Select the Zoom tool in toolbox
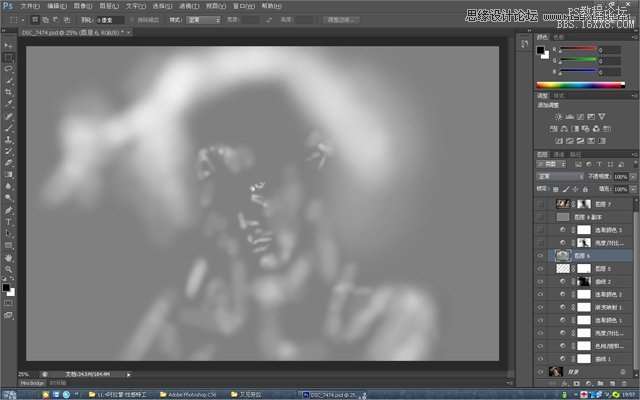Viewport: 640px width, 400px height. (x=9, y=269)
